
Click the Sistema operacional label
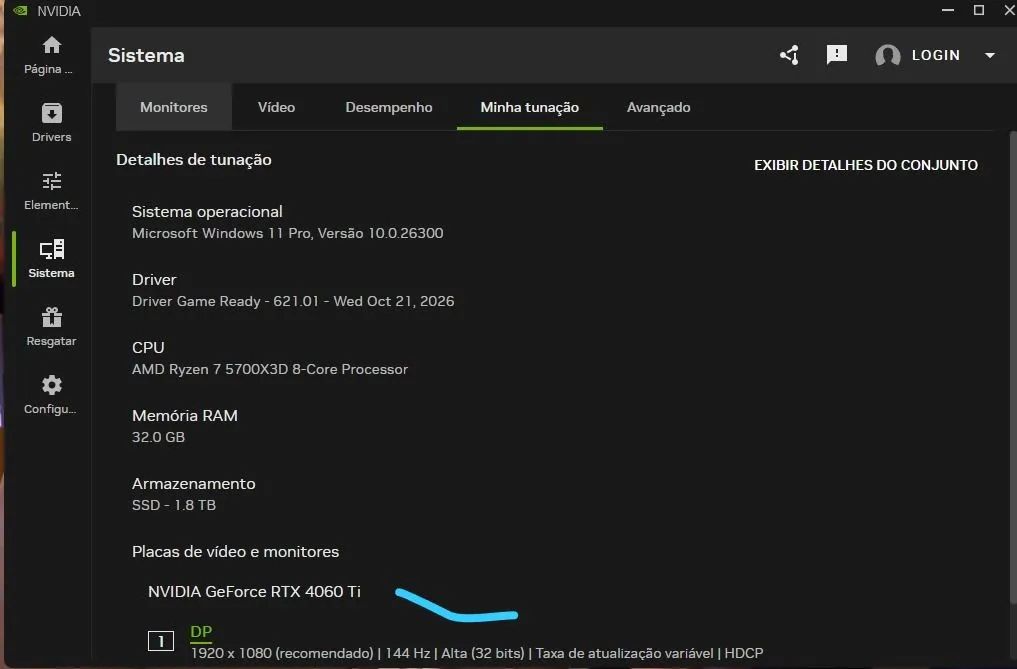207,212
